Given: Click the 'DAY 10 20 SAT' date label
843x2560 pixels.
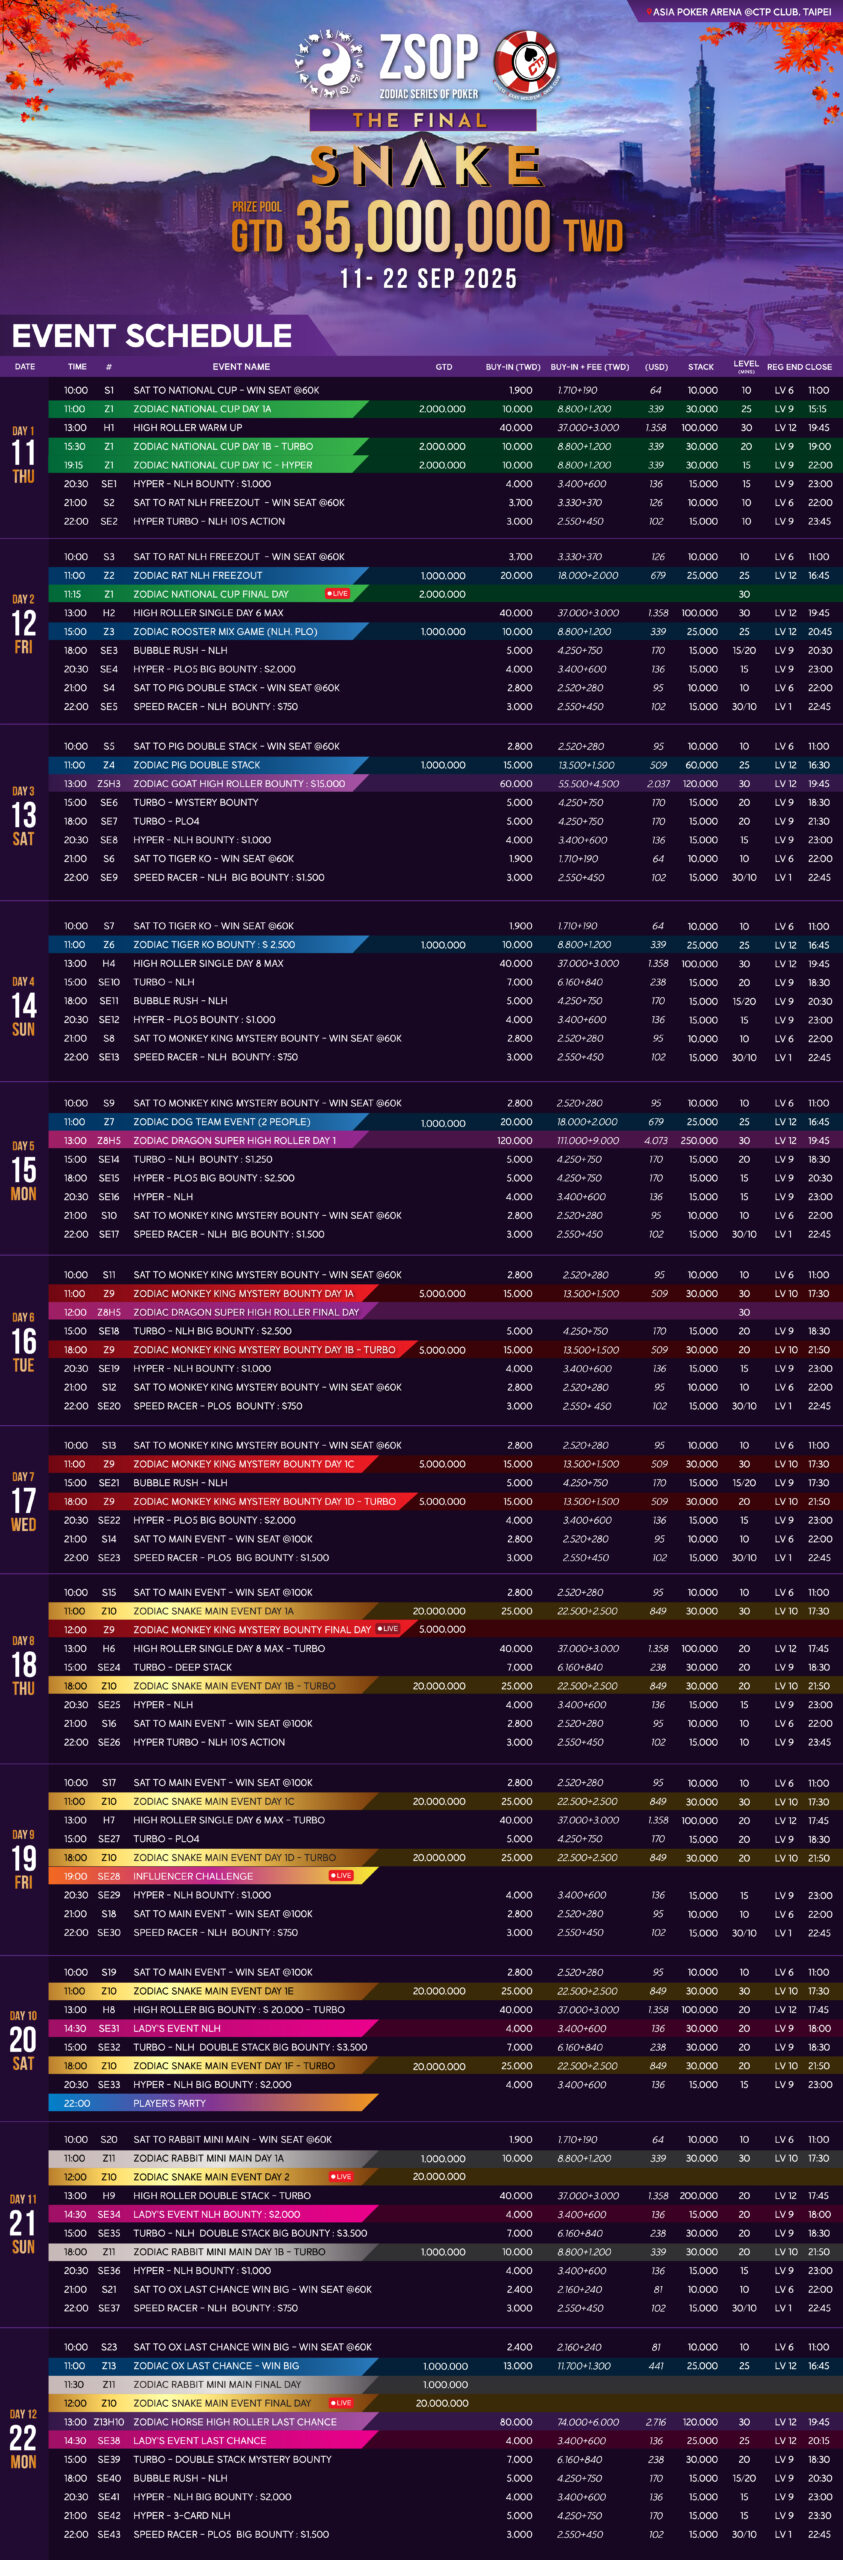Looking at the screenshot, I should (23, 2041).
